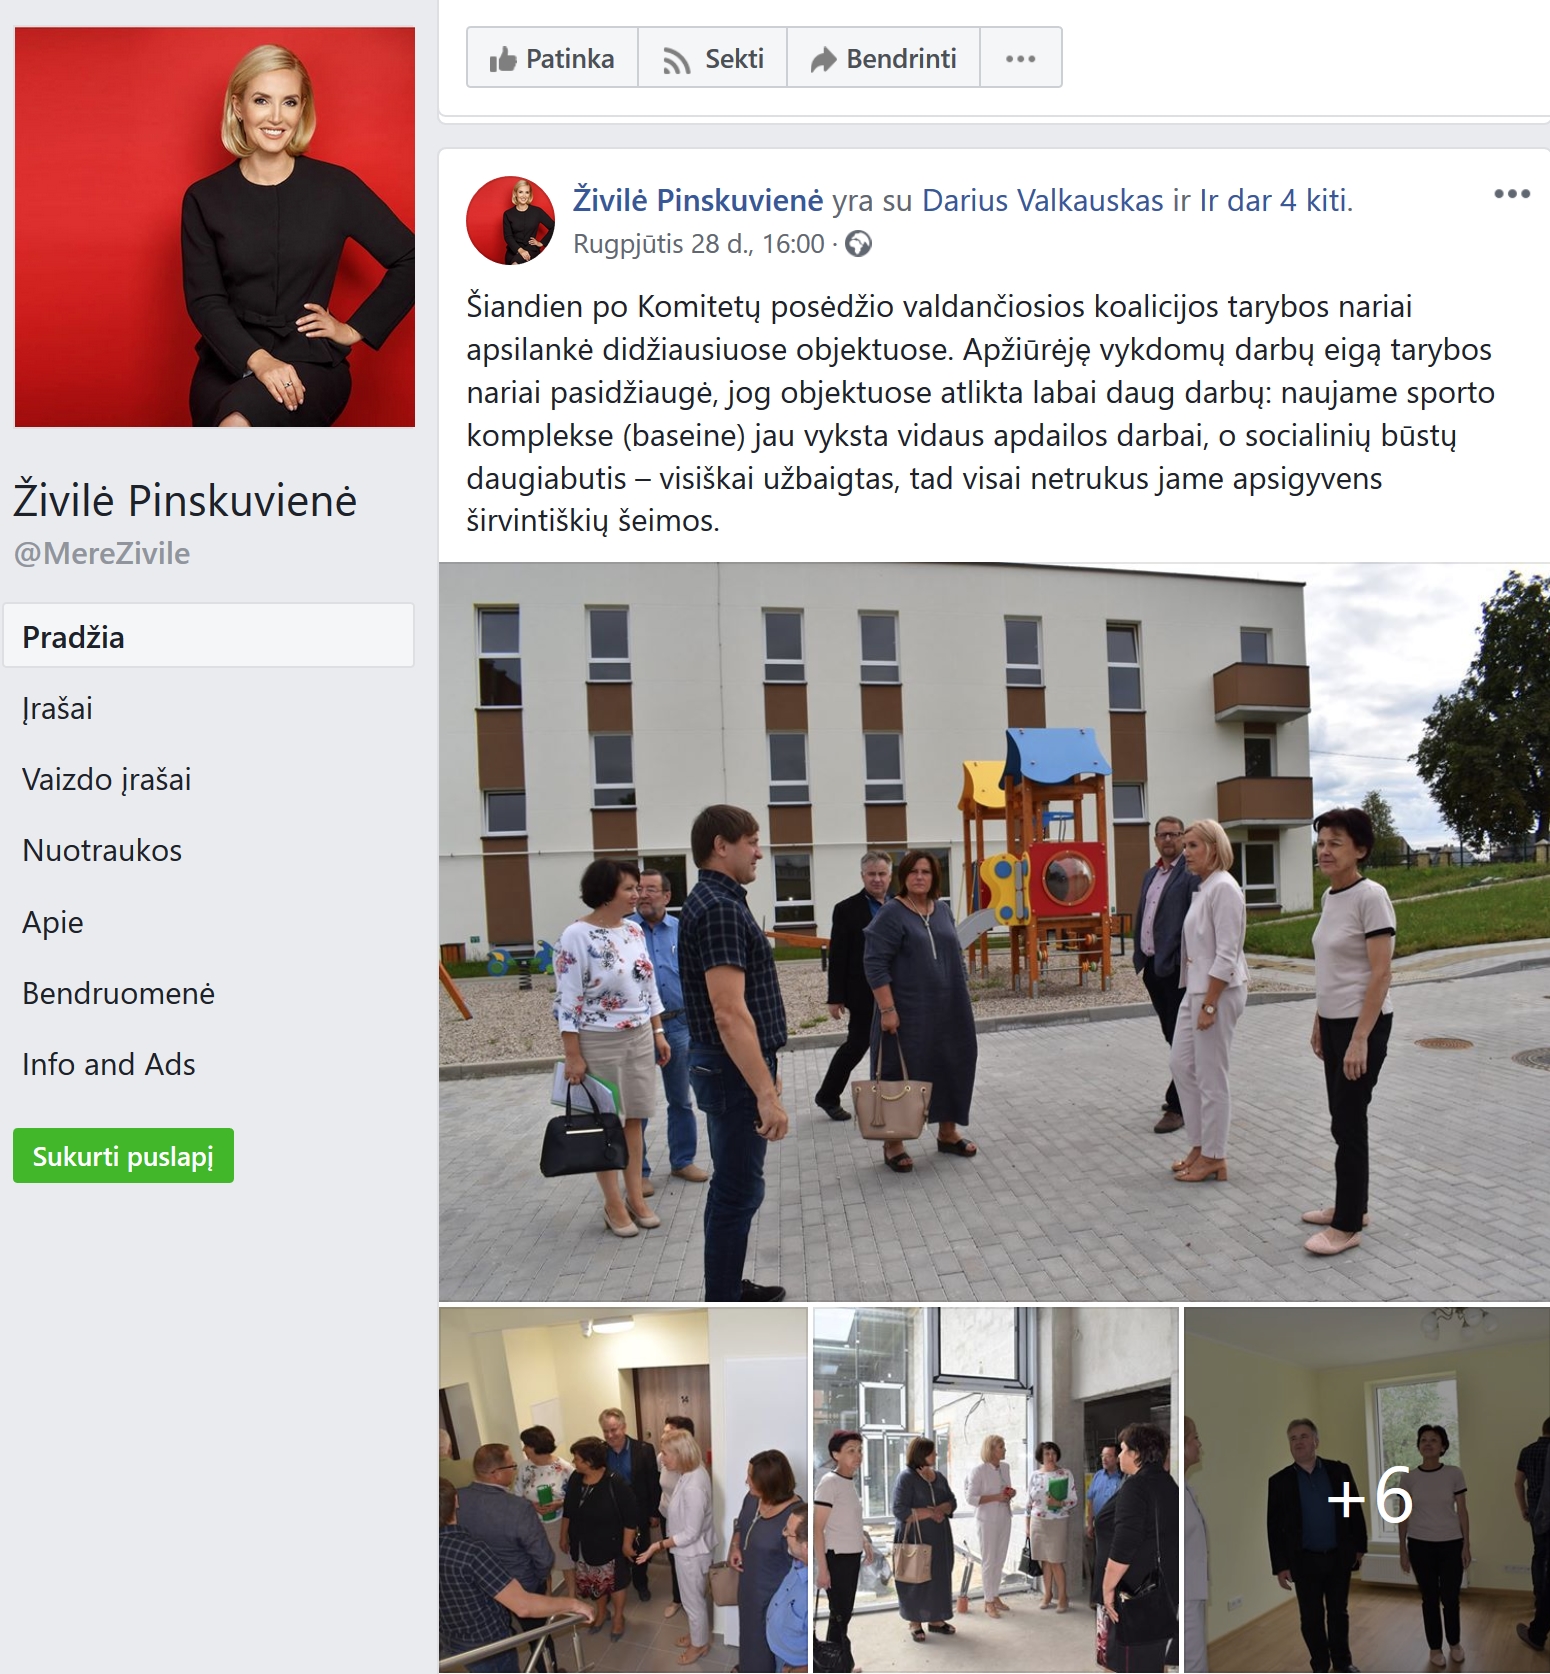Go to Vaizdo įrašai section
This screenshot has width=1550, height=1674.
pos(106,780)
